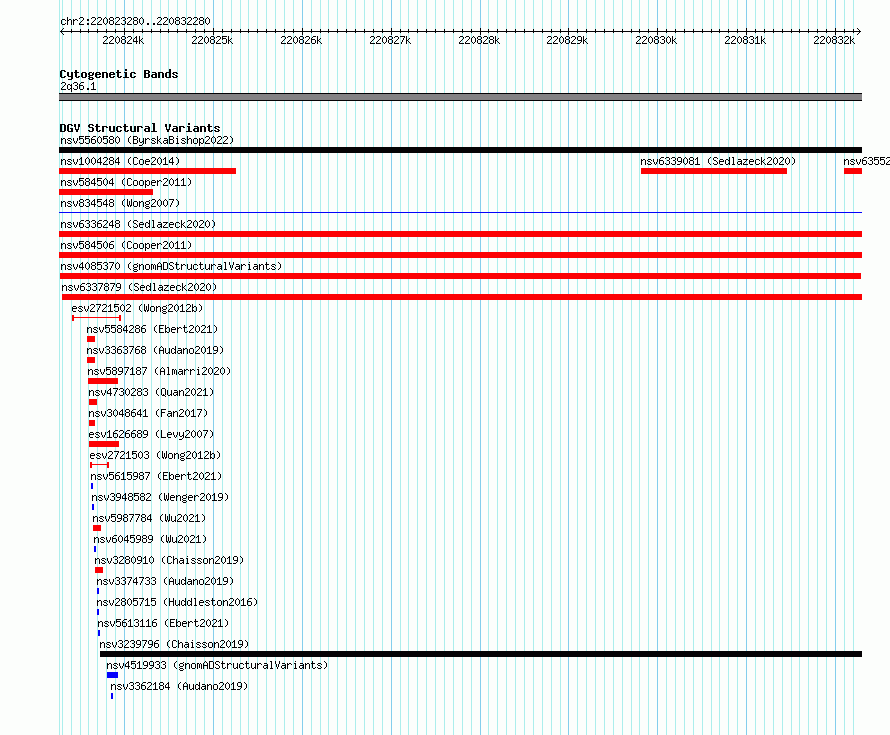Select the esv2721503 (Wong2012b) label

tap(155, 455)
